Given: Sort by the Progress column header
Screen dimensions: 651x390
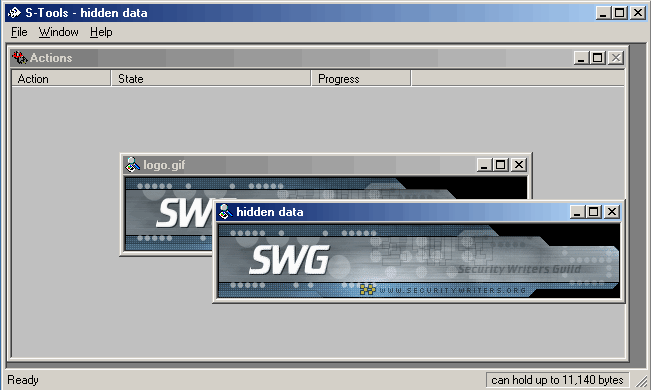Looking at the screenshot, I should point(361,78).
